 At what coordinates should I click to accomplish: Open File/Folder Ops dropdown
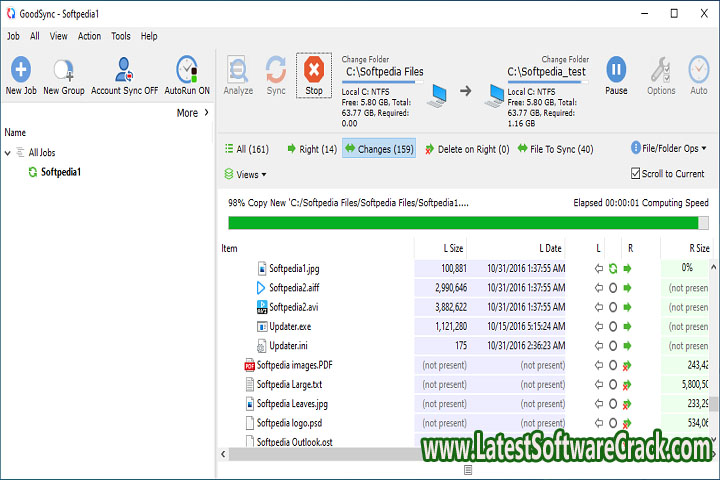[x=669, y=148]
